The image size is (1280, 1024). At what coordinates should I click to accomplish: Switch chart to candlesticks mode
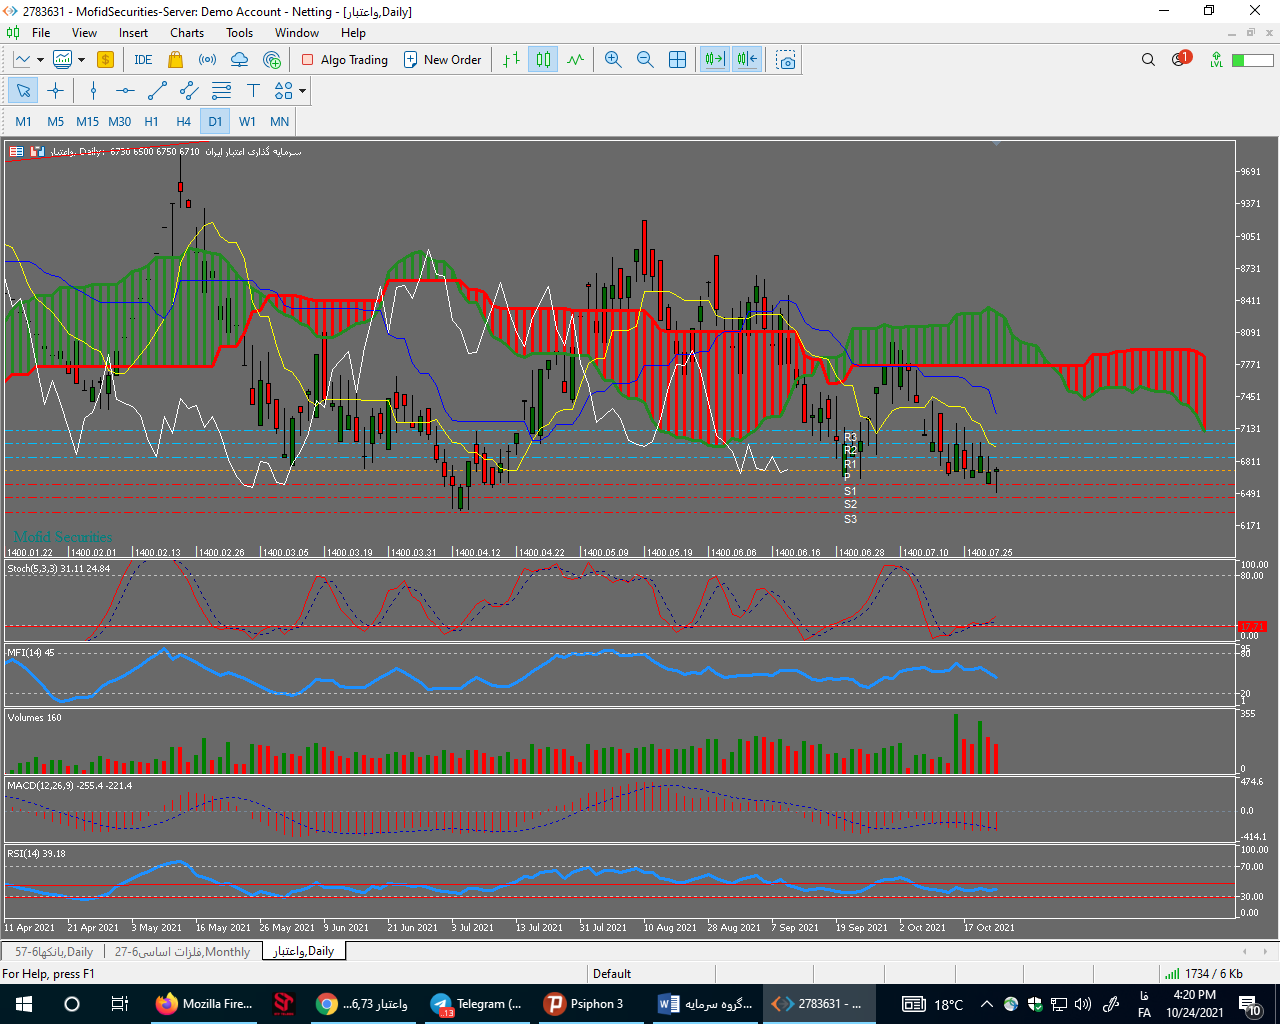pyautogui.click(x=543, y=60)
